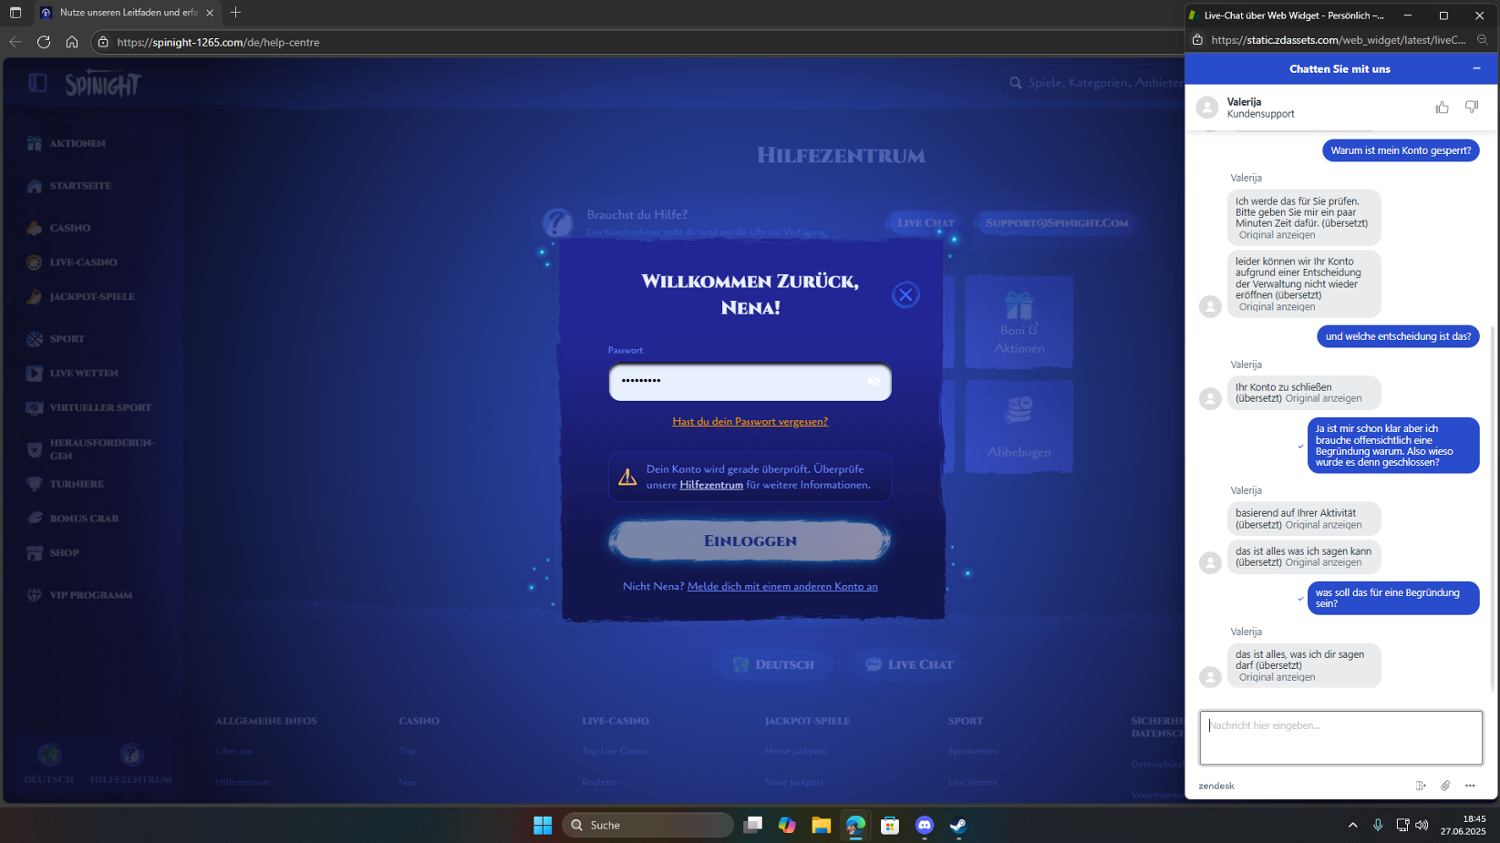Show original of 'Ihr Konto zu schließen'
The height and width of the screenshot is (843, 1500).
click(1323, 399)
